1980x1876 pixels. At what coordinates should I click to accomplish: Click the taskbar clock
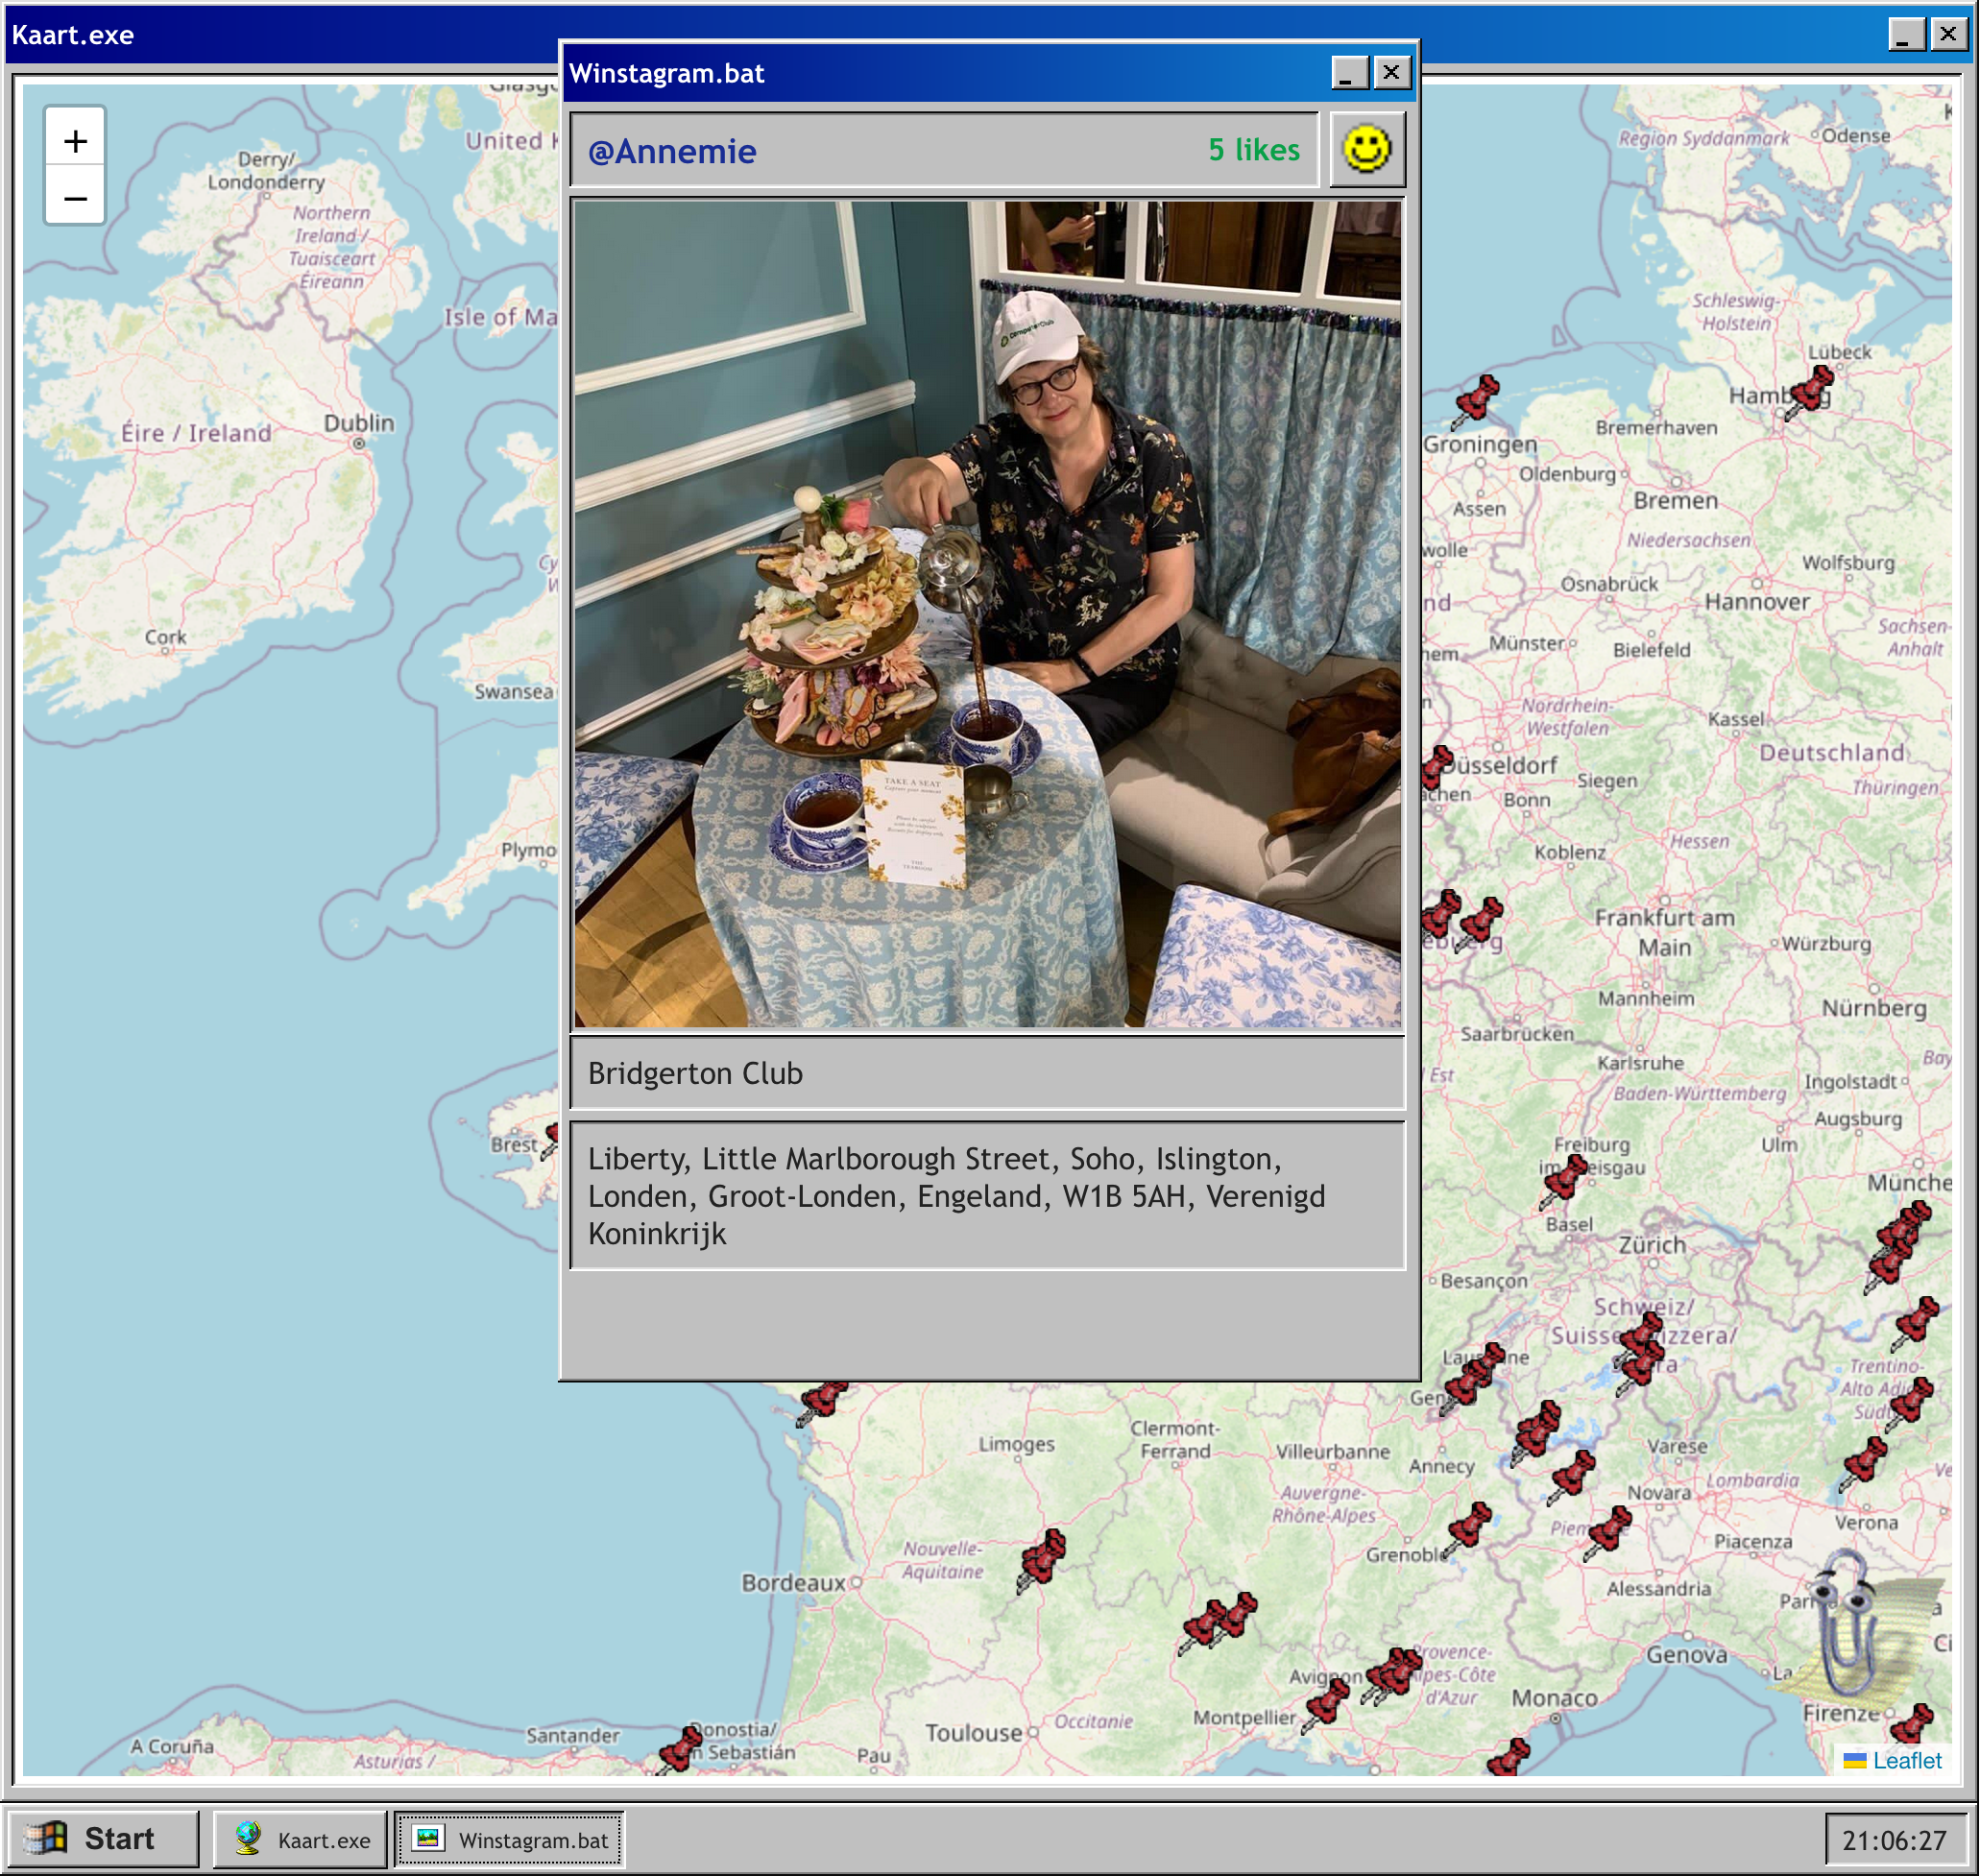click(1893, 1840)
